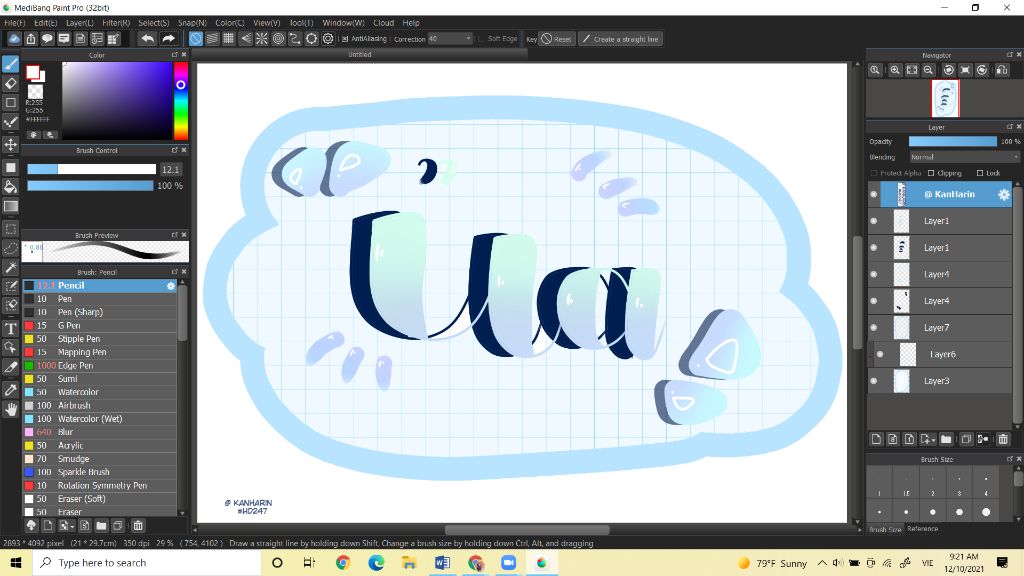This screenshot has width=1024, height=576.
Task: Toggle the AntiAliasing checkbox
Action: point(345,39)
